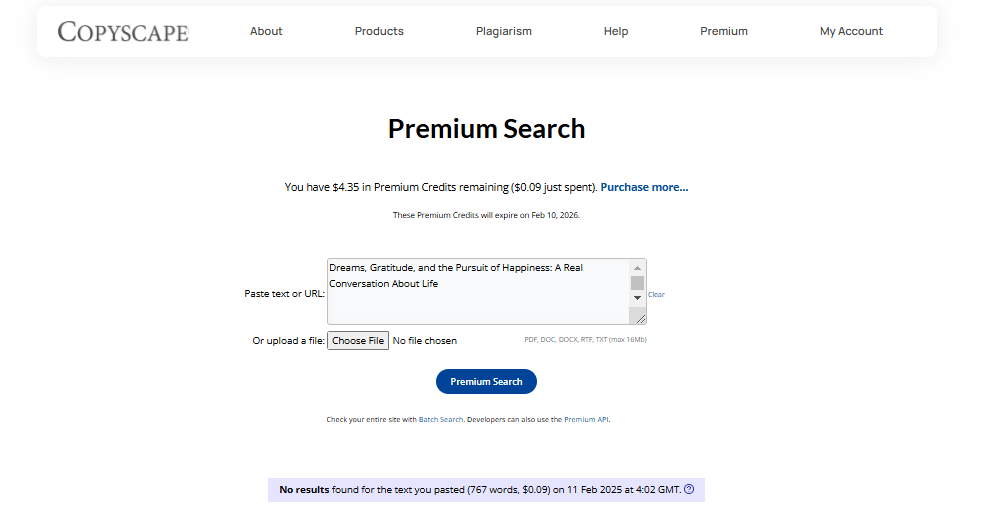Click the Purchase more... link

pos(644,187)
